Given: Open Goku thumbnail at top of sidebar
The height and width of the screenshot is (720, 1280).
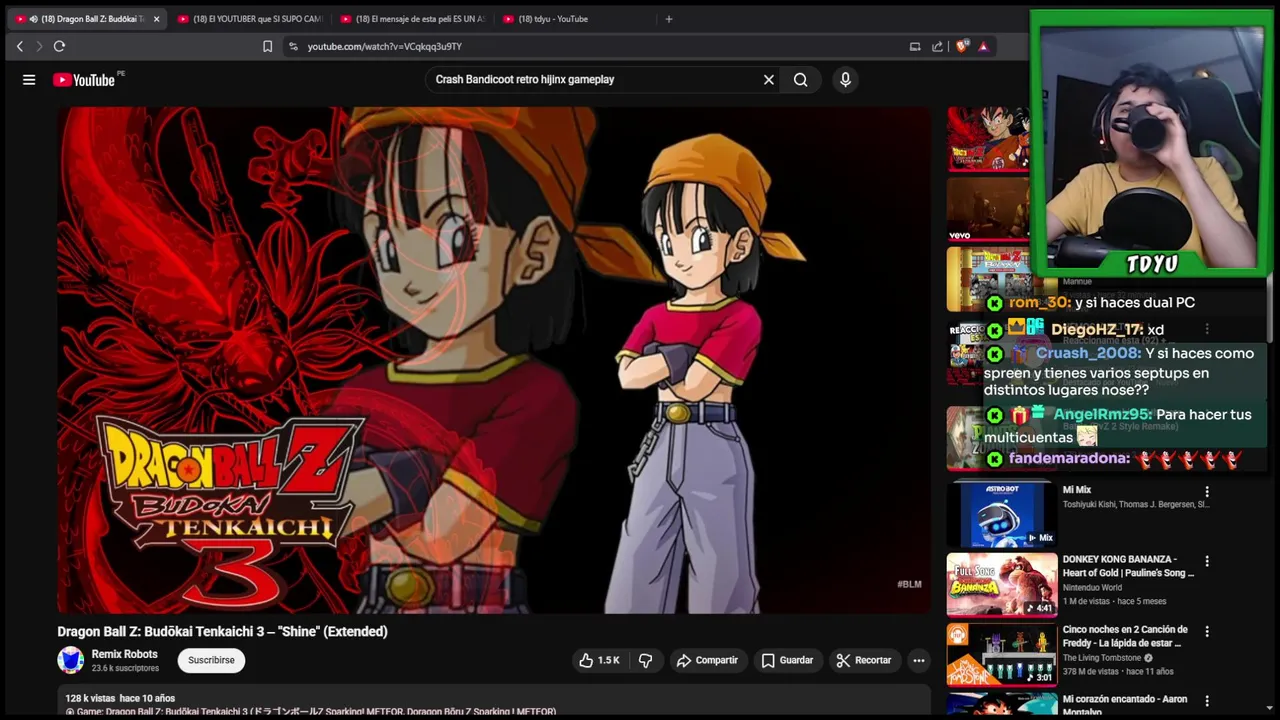Looking at the screenshot, I should point(988,139).
